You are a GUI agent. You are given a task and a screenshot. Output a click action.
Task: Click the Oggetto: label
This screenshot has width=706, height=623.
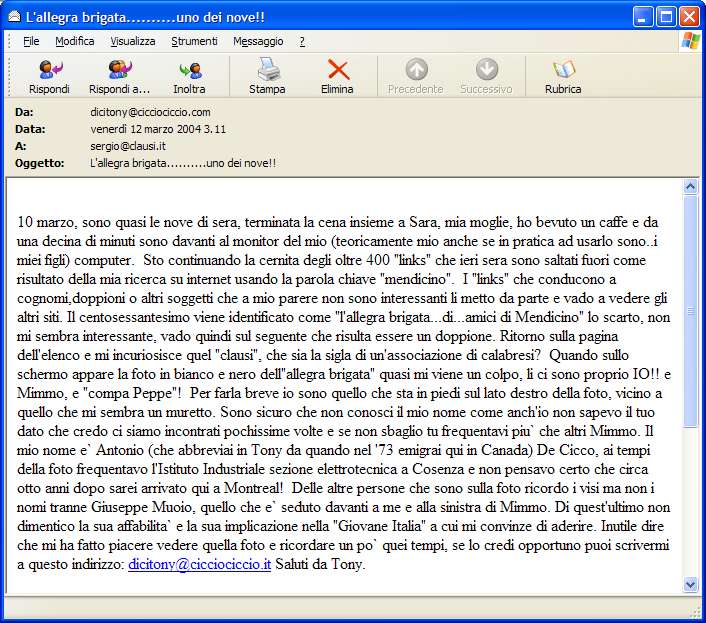pyautogui.click(x=40, y=163)
